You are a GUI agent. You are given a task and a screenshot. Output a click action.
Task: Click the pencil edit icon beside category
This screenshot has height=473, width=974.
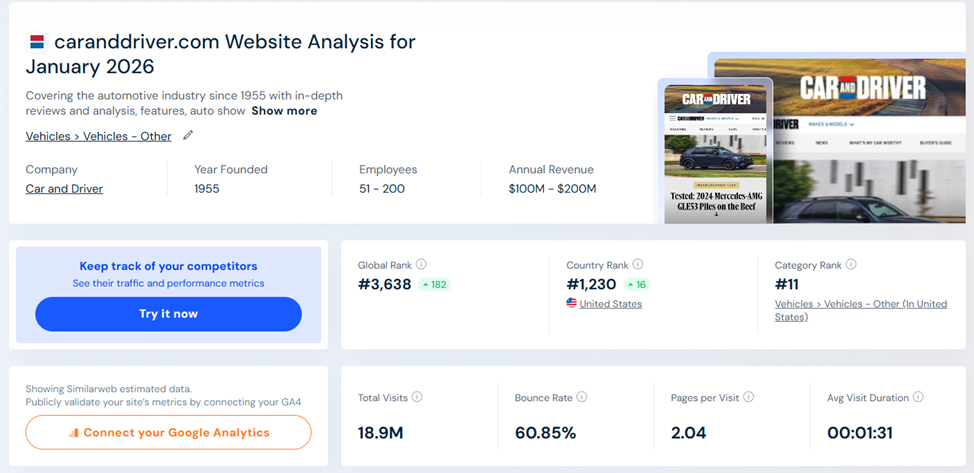(188, 135)
